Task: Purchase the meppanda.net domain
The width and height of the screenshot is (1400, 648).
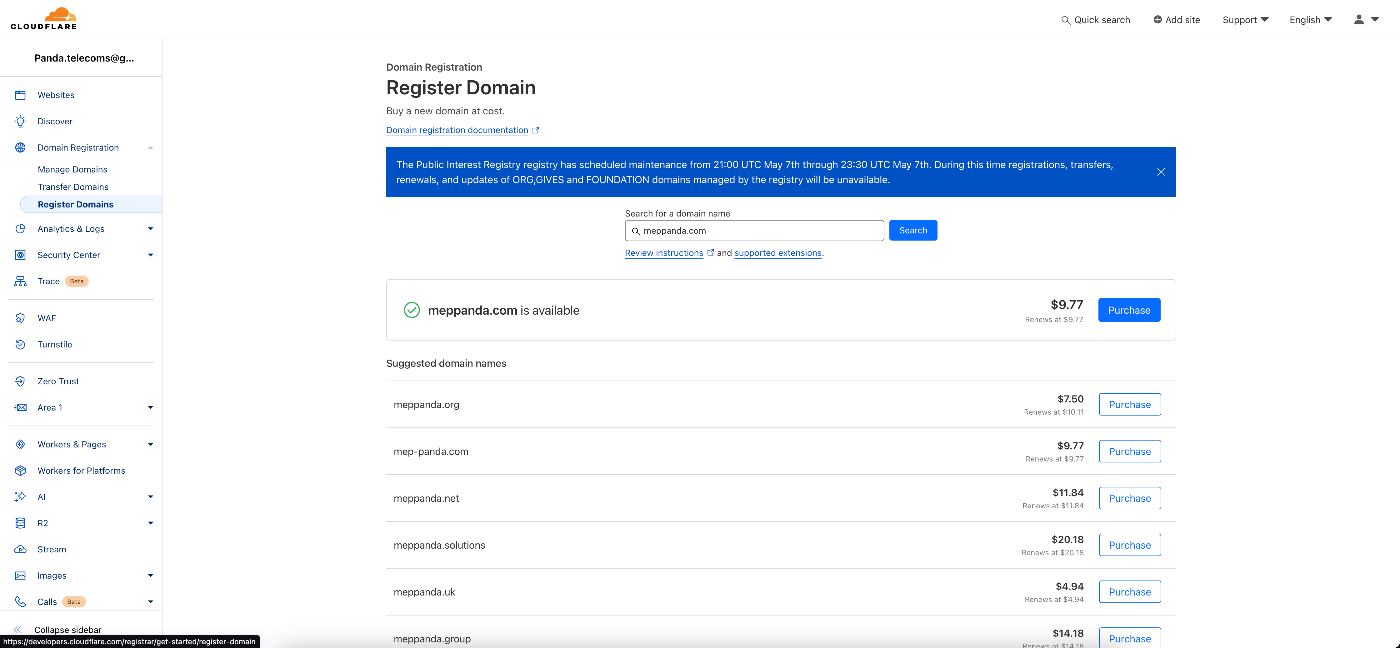Action: (1130, 498)
